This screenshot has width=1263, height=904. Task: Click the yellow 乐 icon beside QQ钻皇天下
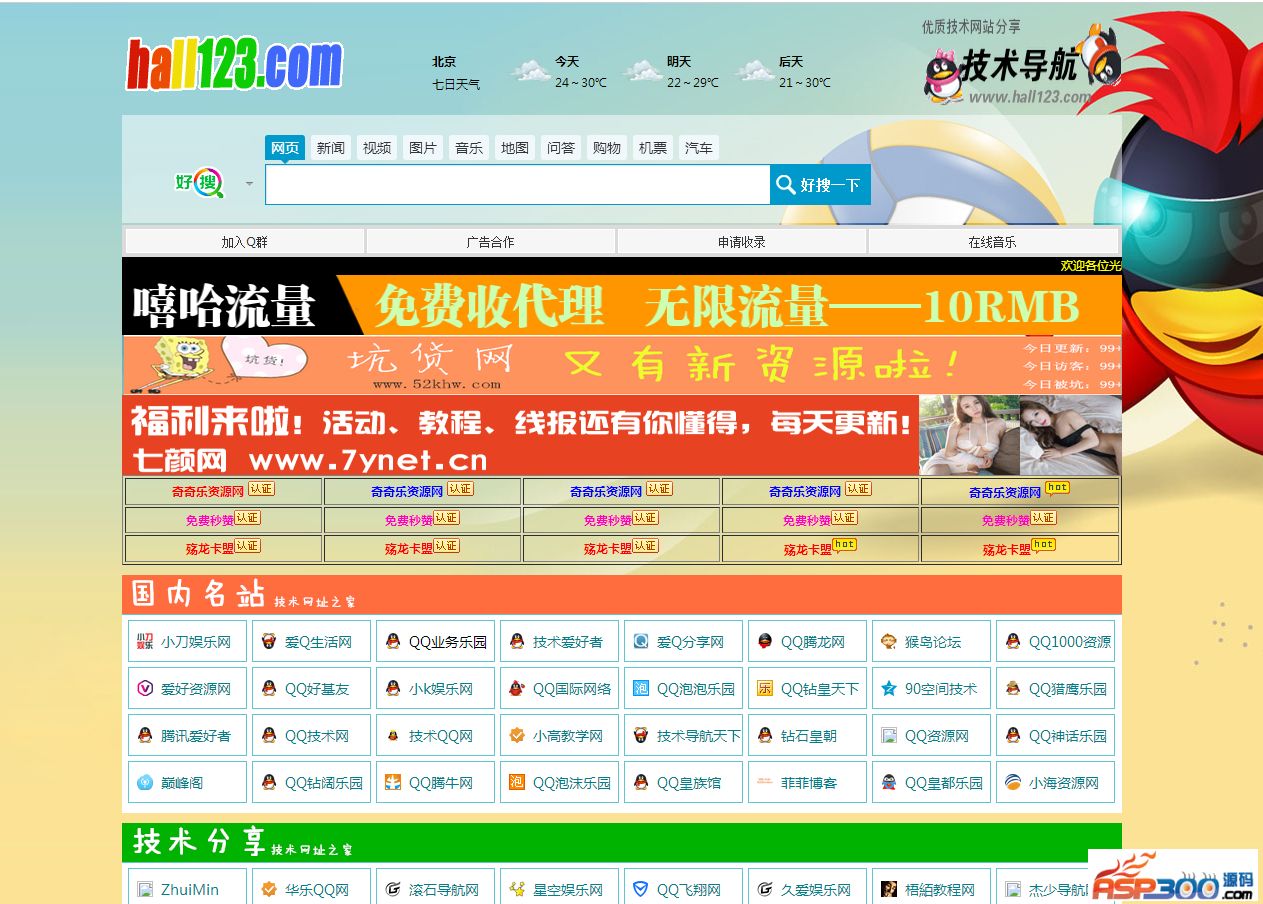[x=765, y=689]
